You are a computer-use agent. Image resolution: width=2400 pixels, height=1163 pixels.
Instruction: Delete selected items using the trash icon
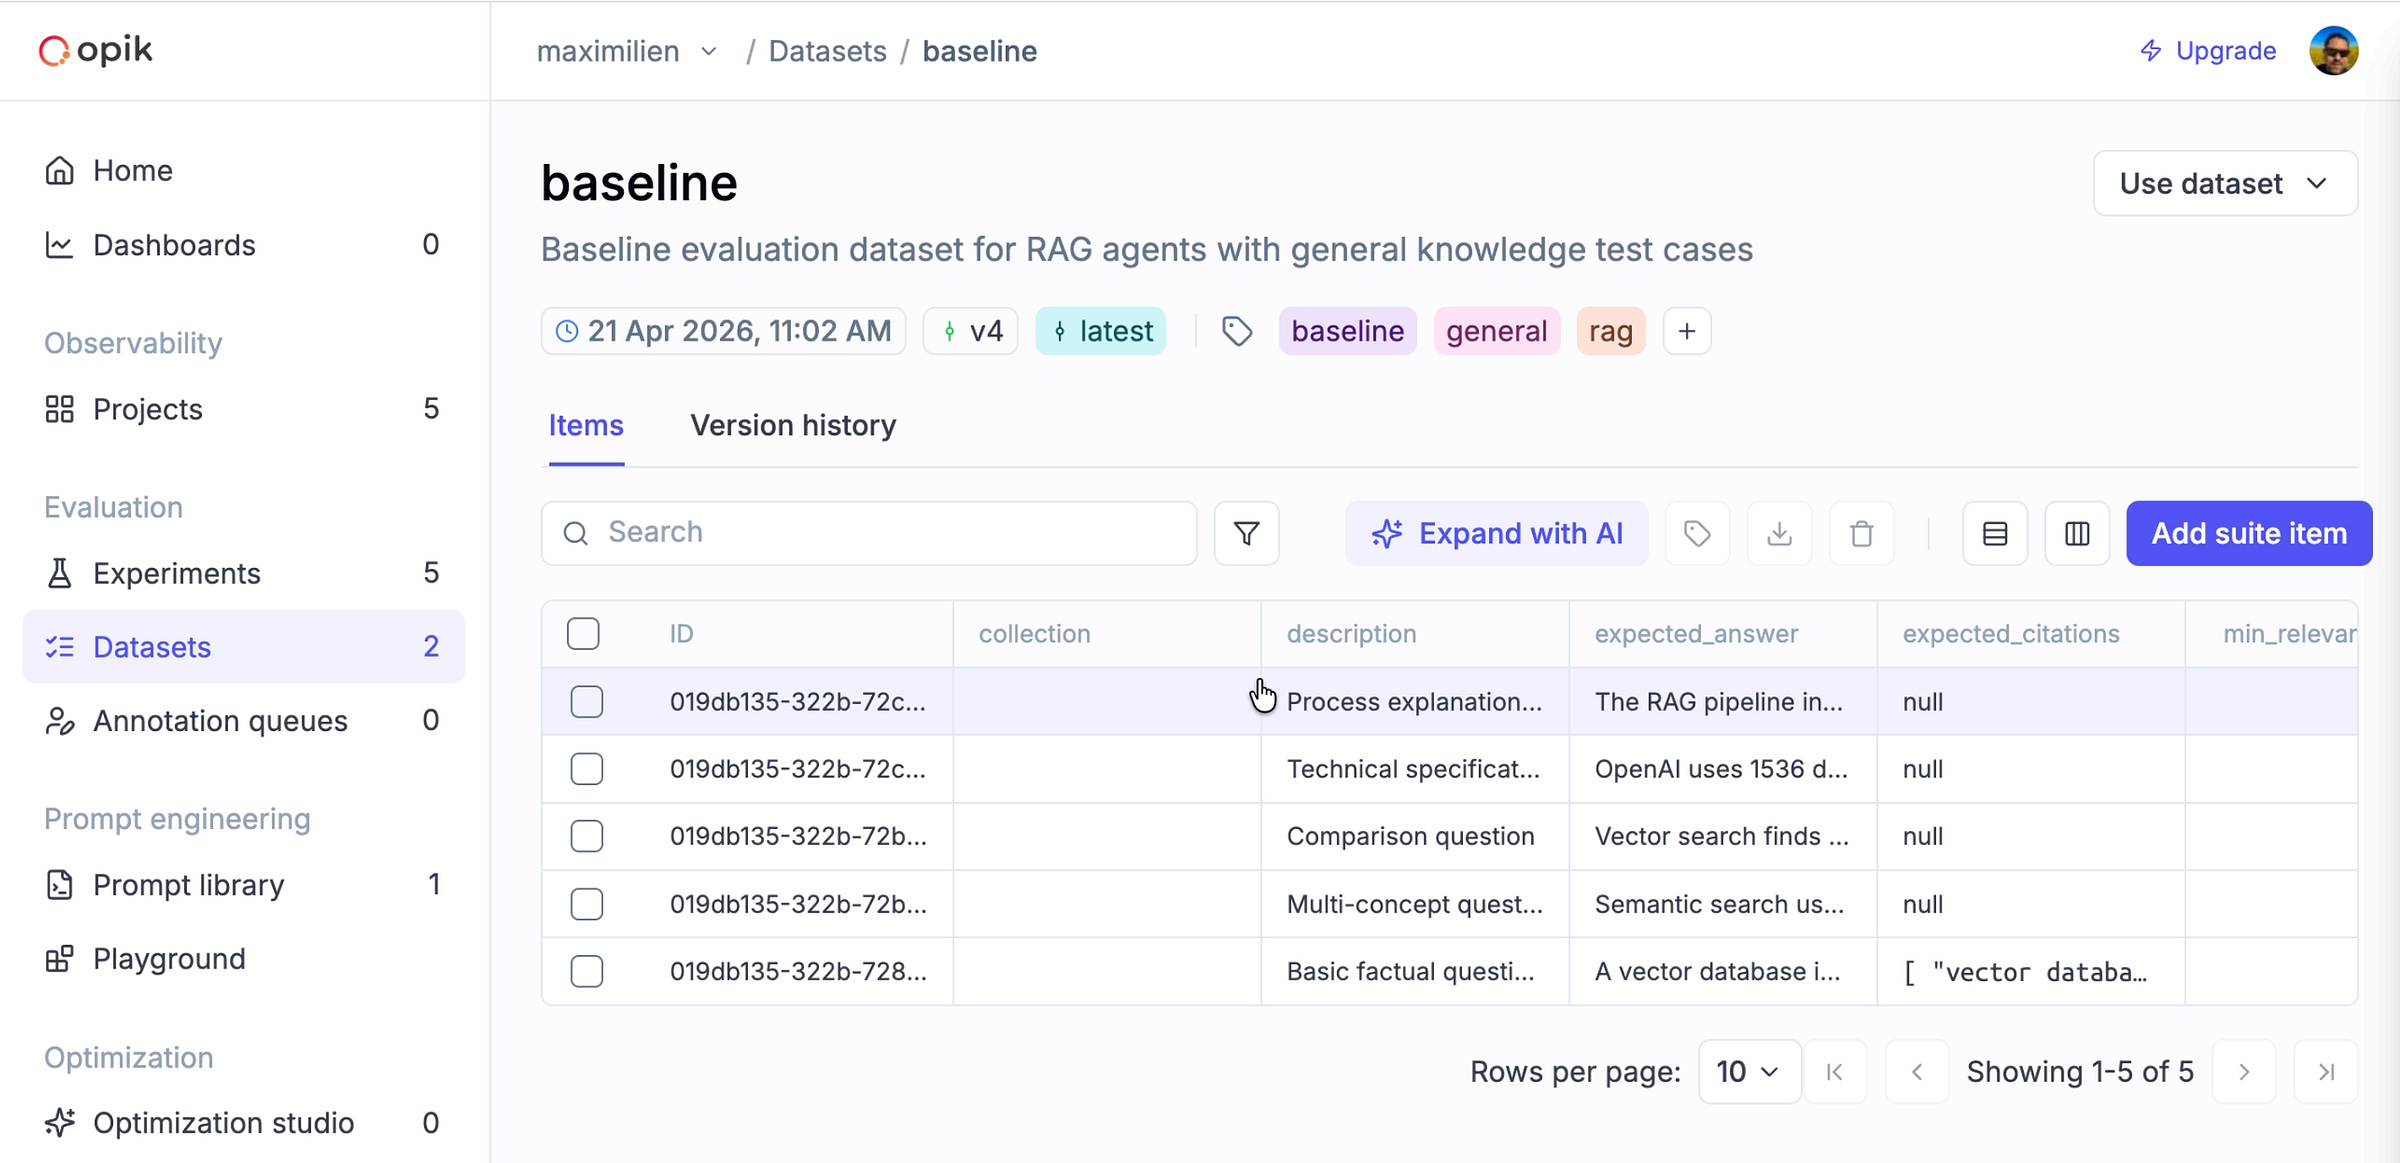pyautogui.click(x=1861, y=533)
